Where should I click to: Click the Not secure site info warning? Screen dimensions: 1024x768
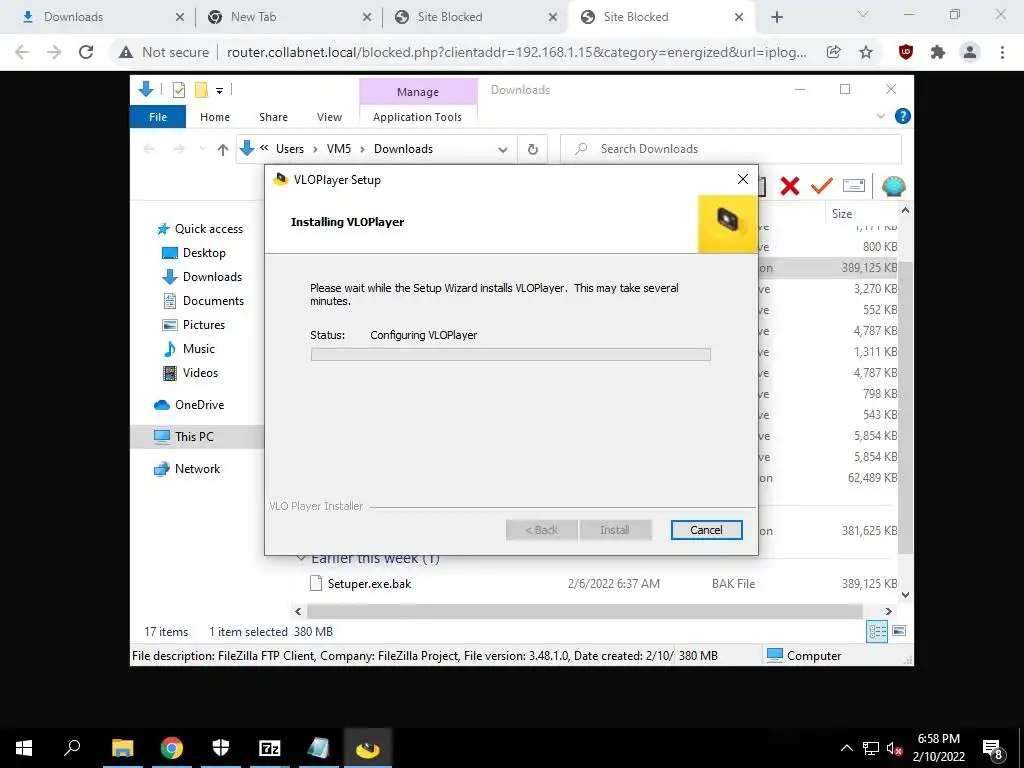164,52
